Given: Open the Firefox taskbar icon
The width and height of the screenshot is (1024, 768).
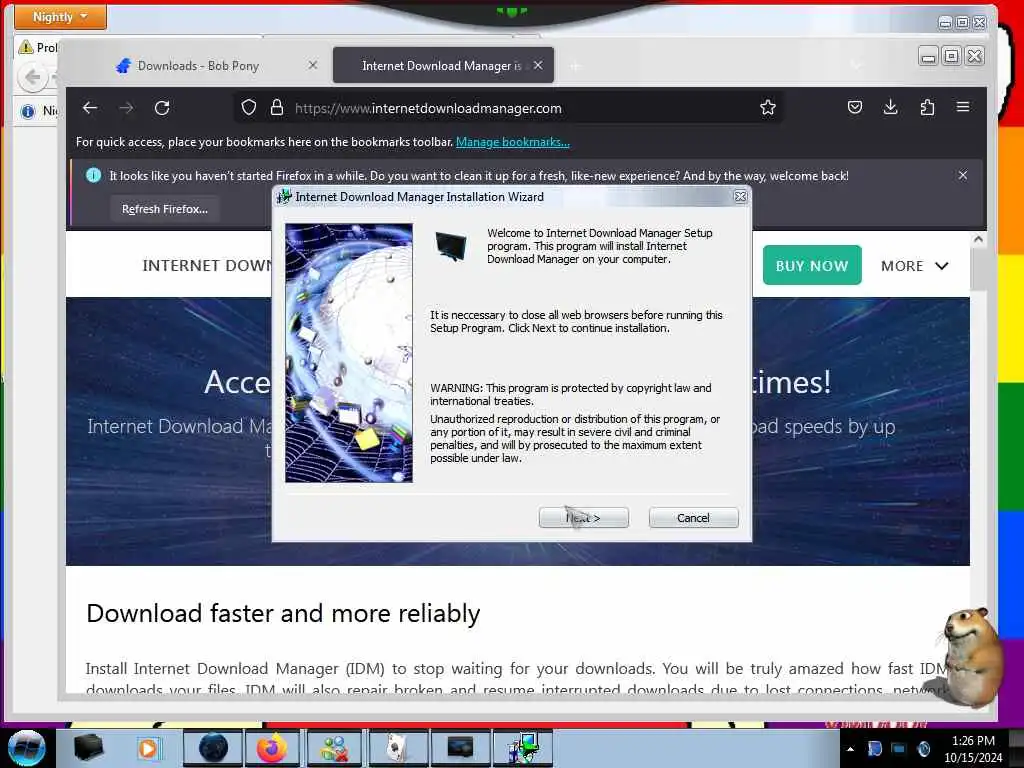Looking at the screenshot, I should (272, 748).
